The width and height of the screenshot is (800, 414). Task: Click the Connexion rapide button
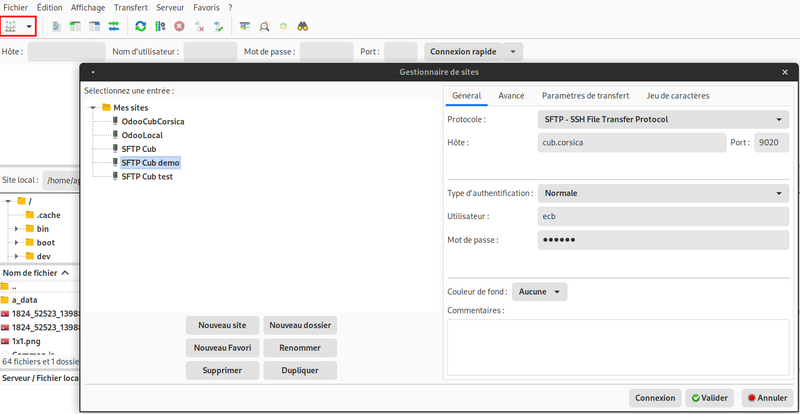(x=463, y=52)
